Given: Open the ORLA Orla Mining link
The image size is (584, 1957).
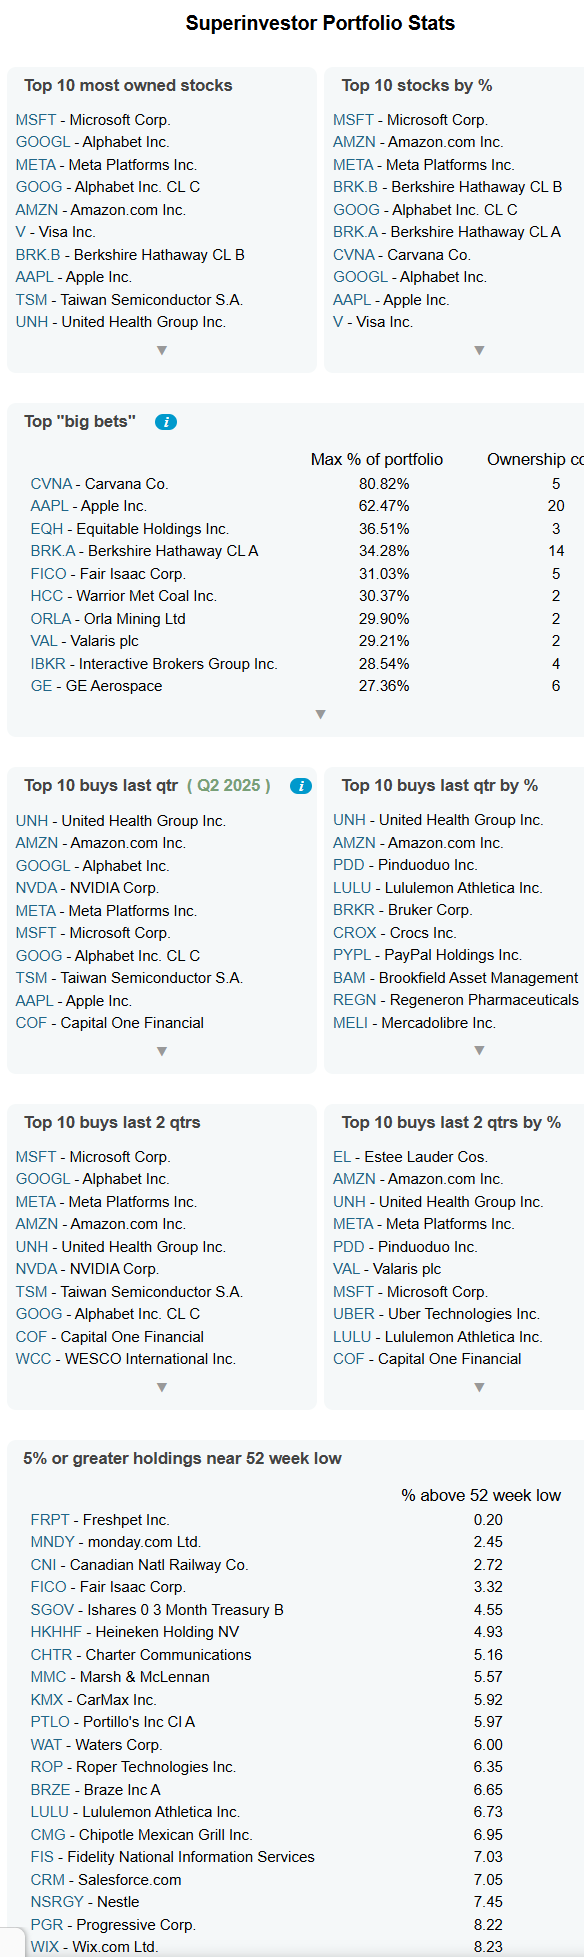Looking at the screenshot, I should tap(51, 619).
